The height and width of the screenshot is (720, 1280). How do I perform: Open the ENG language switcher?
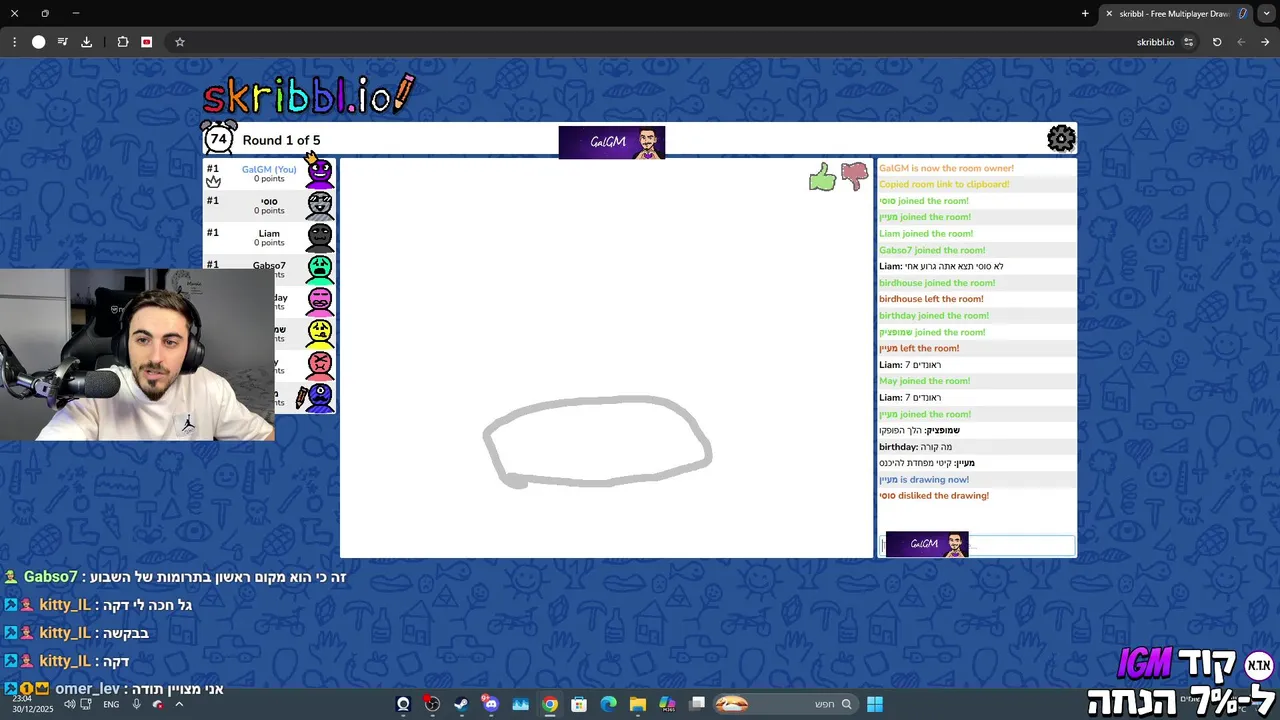tap(111, 704)
